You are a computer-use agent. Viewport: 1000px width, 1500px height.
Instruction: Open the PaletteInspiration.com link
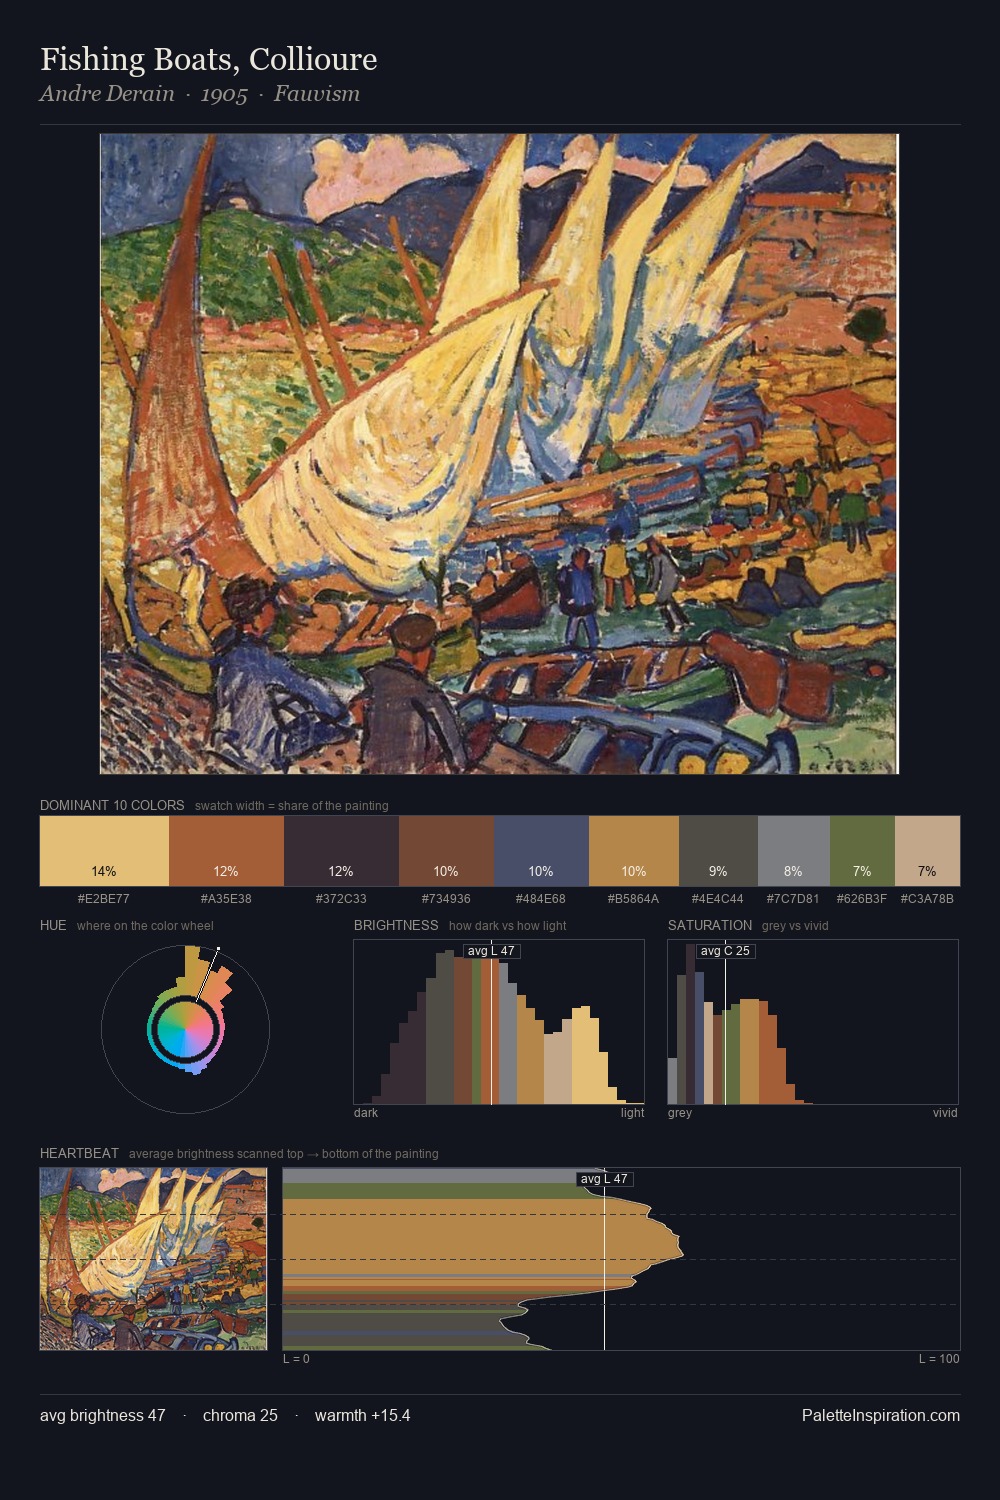(x=881, y=1415)
